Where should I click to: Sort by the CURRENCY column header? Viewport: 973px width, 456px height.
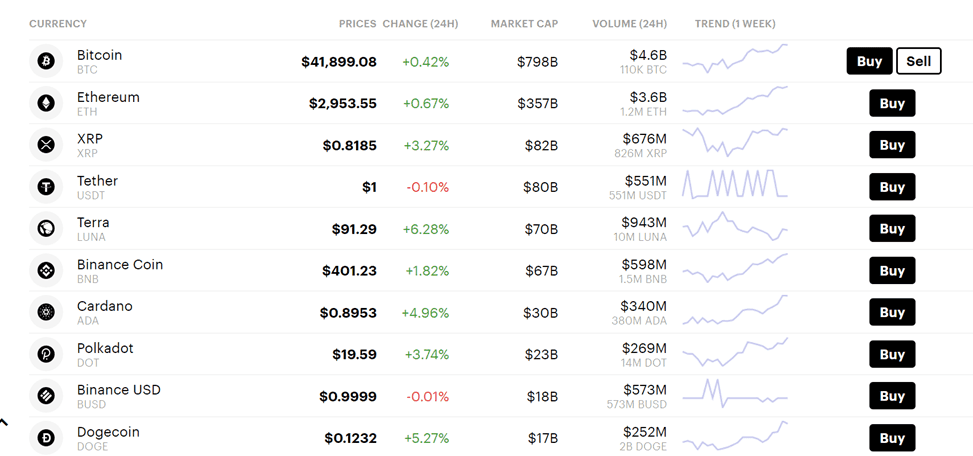tap(58, 24)
